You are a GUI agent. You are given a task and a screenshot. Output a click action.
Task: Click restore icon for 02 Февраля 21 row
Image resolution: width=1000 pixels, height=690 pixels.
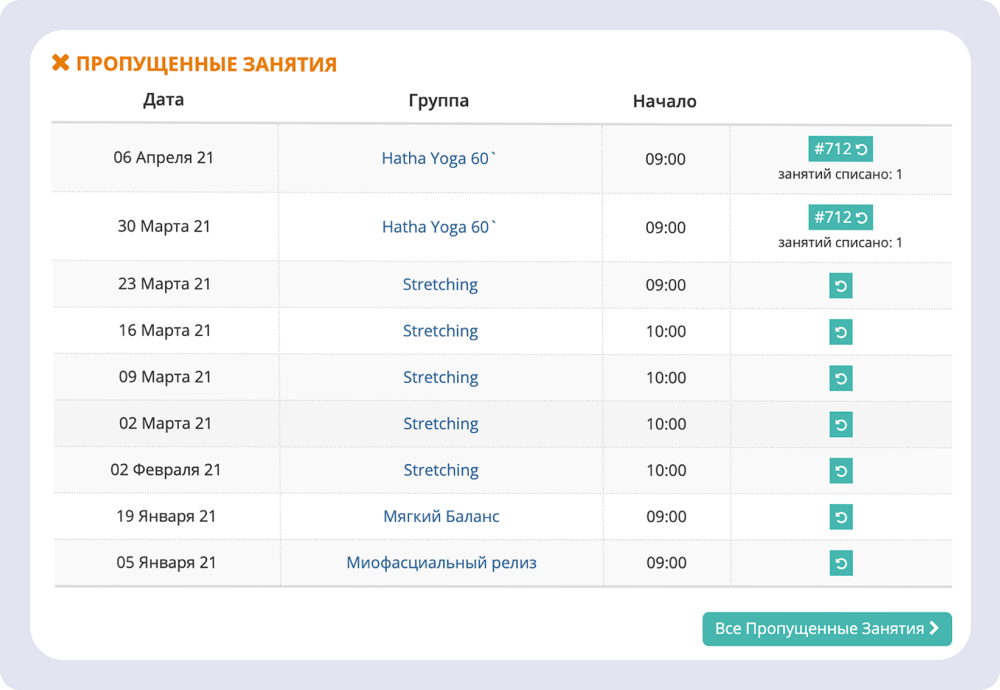click(841, 471)
